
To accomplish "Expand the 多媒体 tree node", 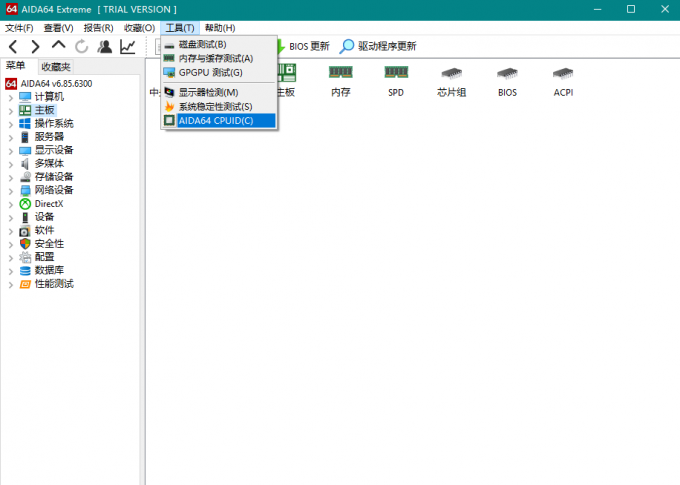I will click(11, 164).
